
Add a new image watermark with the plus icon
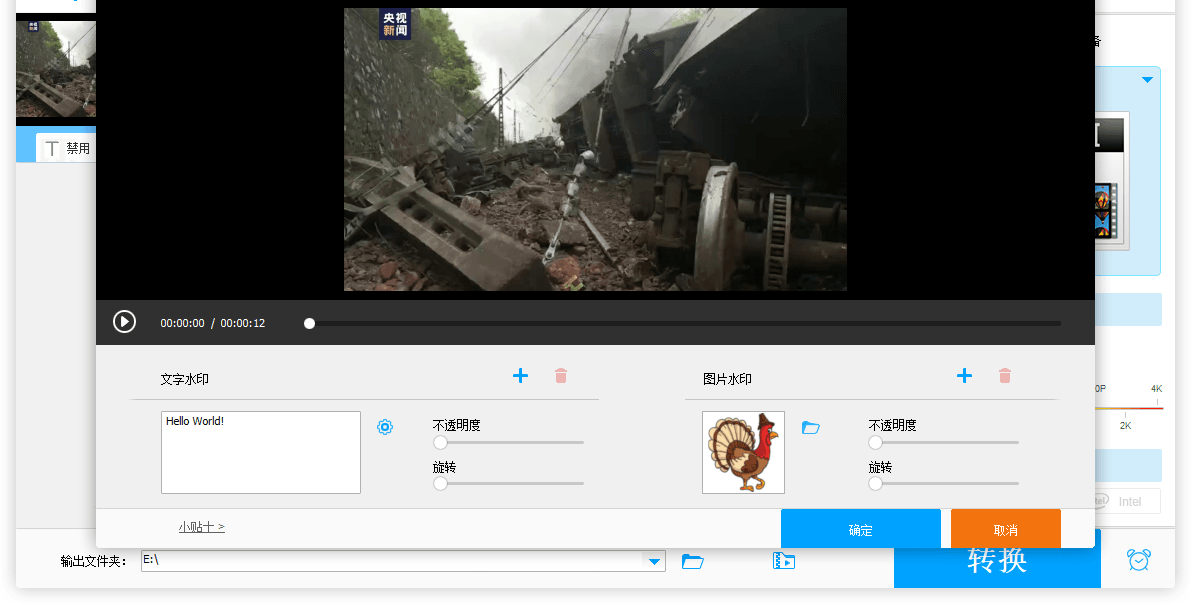(x=964, y=376)
